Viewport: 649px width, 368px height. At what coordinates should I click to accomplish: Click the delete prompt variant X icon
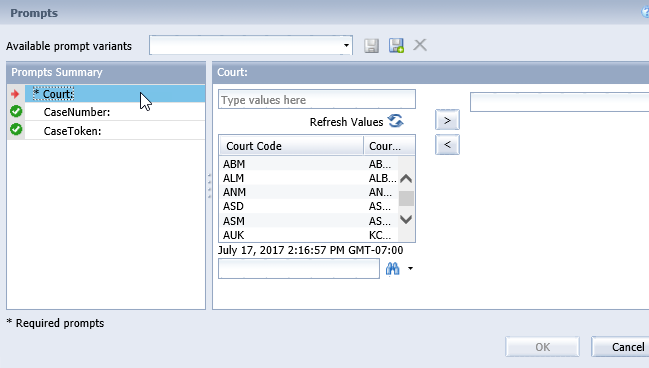pos(420,45)
